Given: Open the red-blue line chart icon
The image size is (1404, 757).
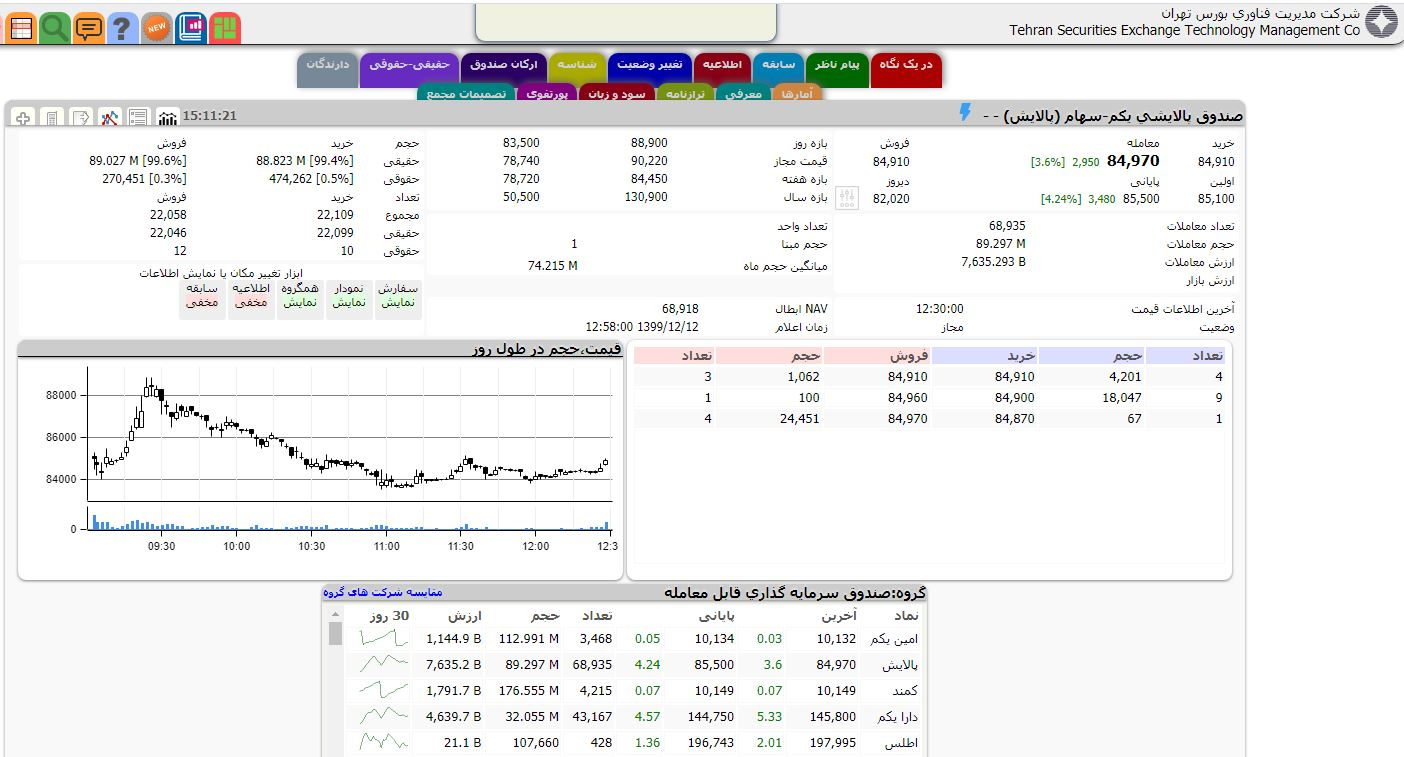Looking at the screenshot, I should (x=110, y=118).
